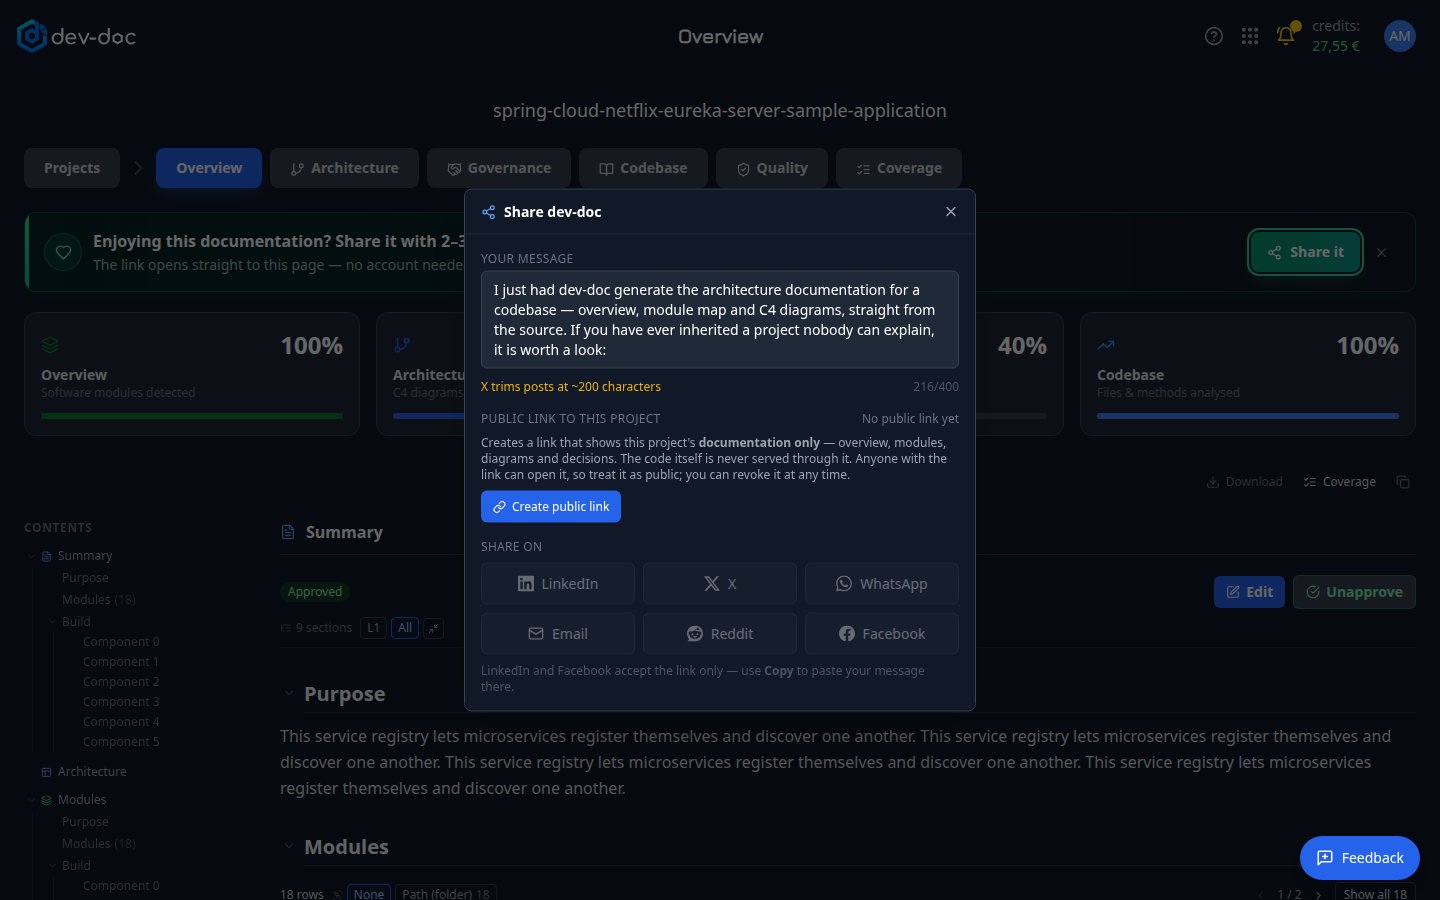Click the Projects breadcrumb button
The image size is (1440, 900).
pyautogui.click(x=72, y=168)
